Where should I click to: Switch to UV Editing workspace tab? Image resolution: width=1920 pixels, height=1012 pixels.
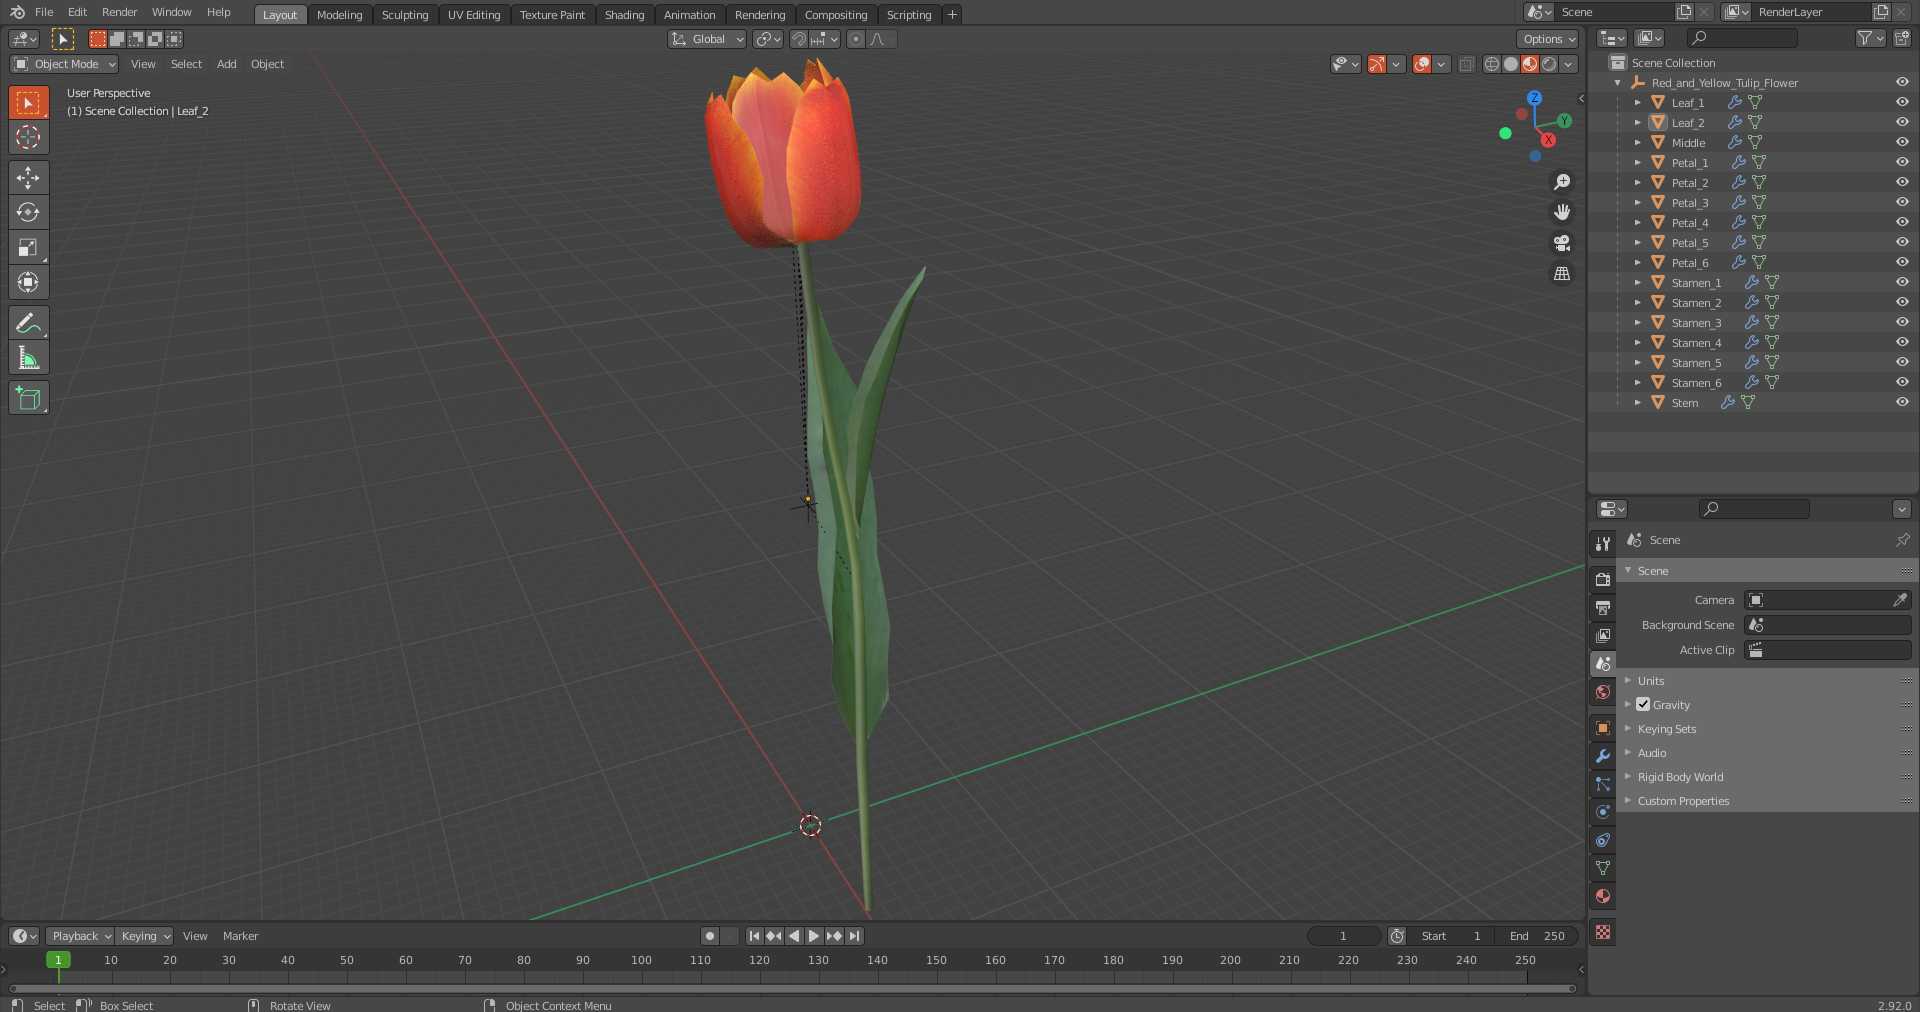474,15
